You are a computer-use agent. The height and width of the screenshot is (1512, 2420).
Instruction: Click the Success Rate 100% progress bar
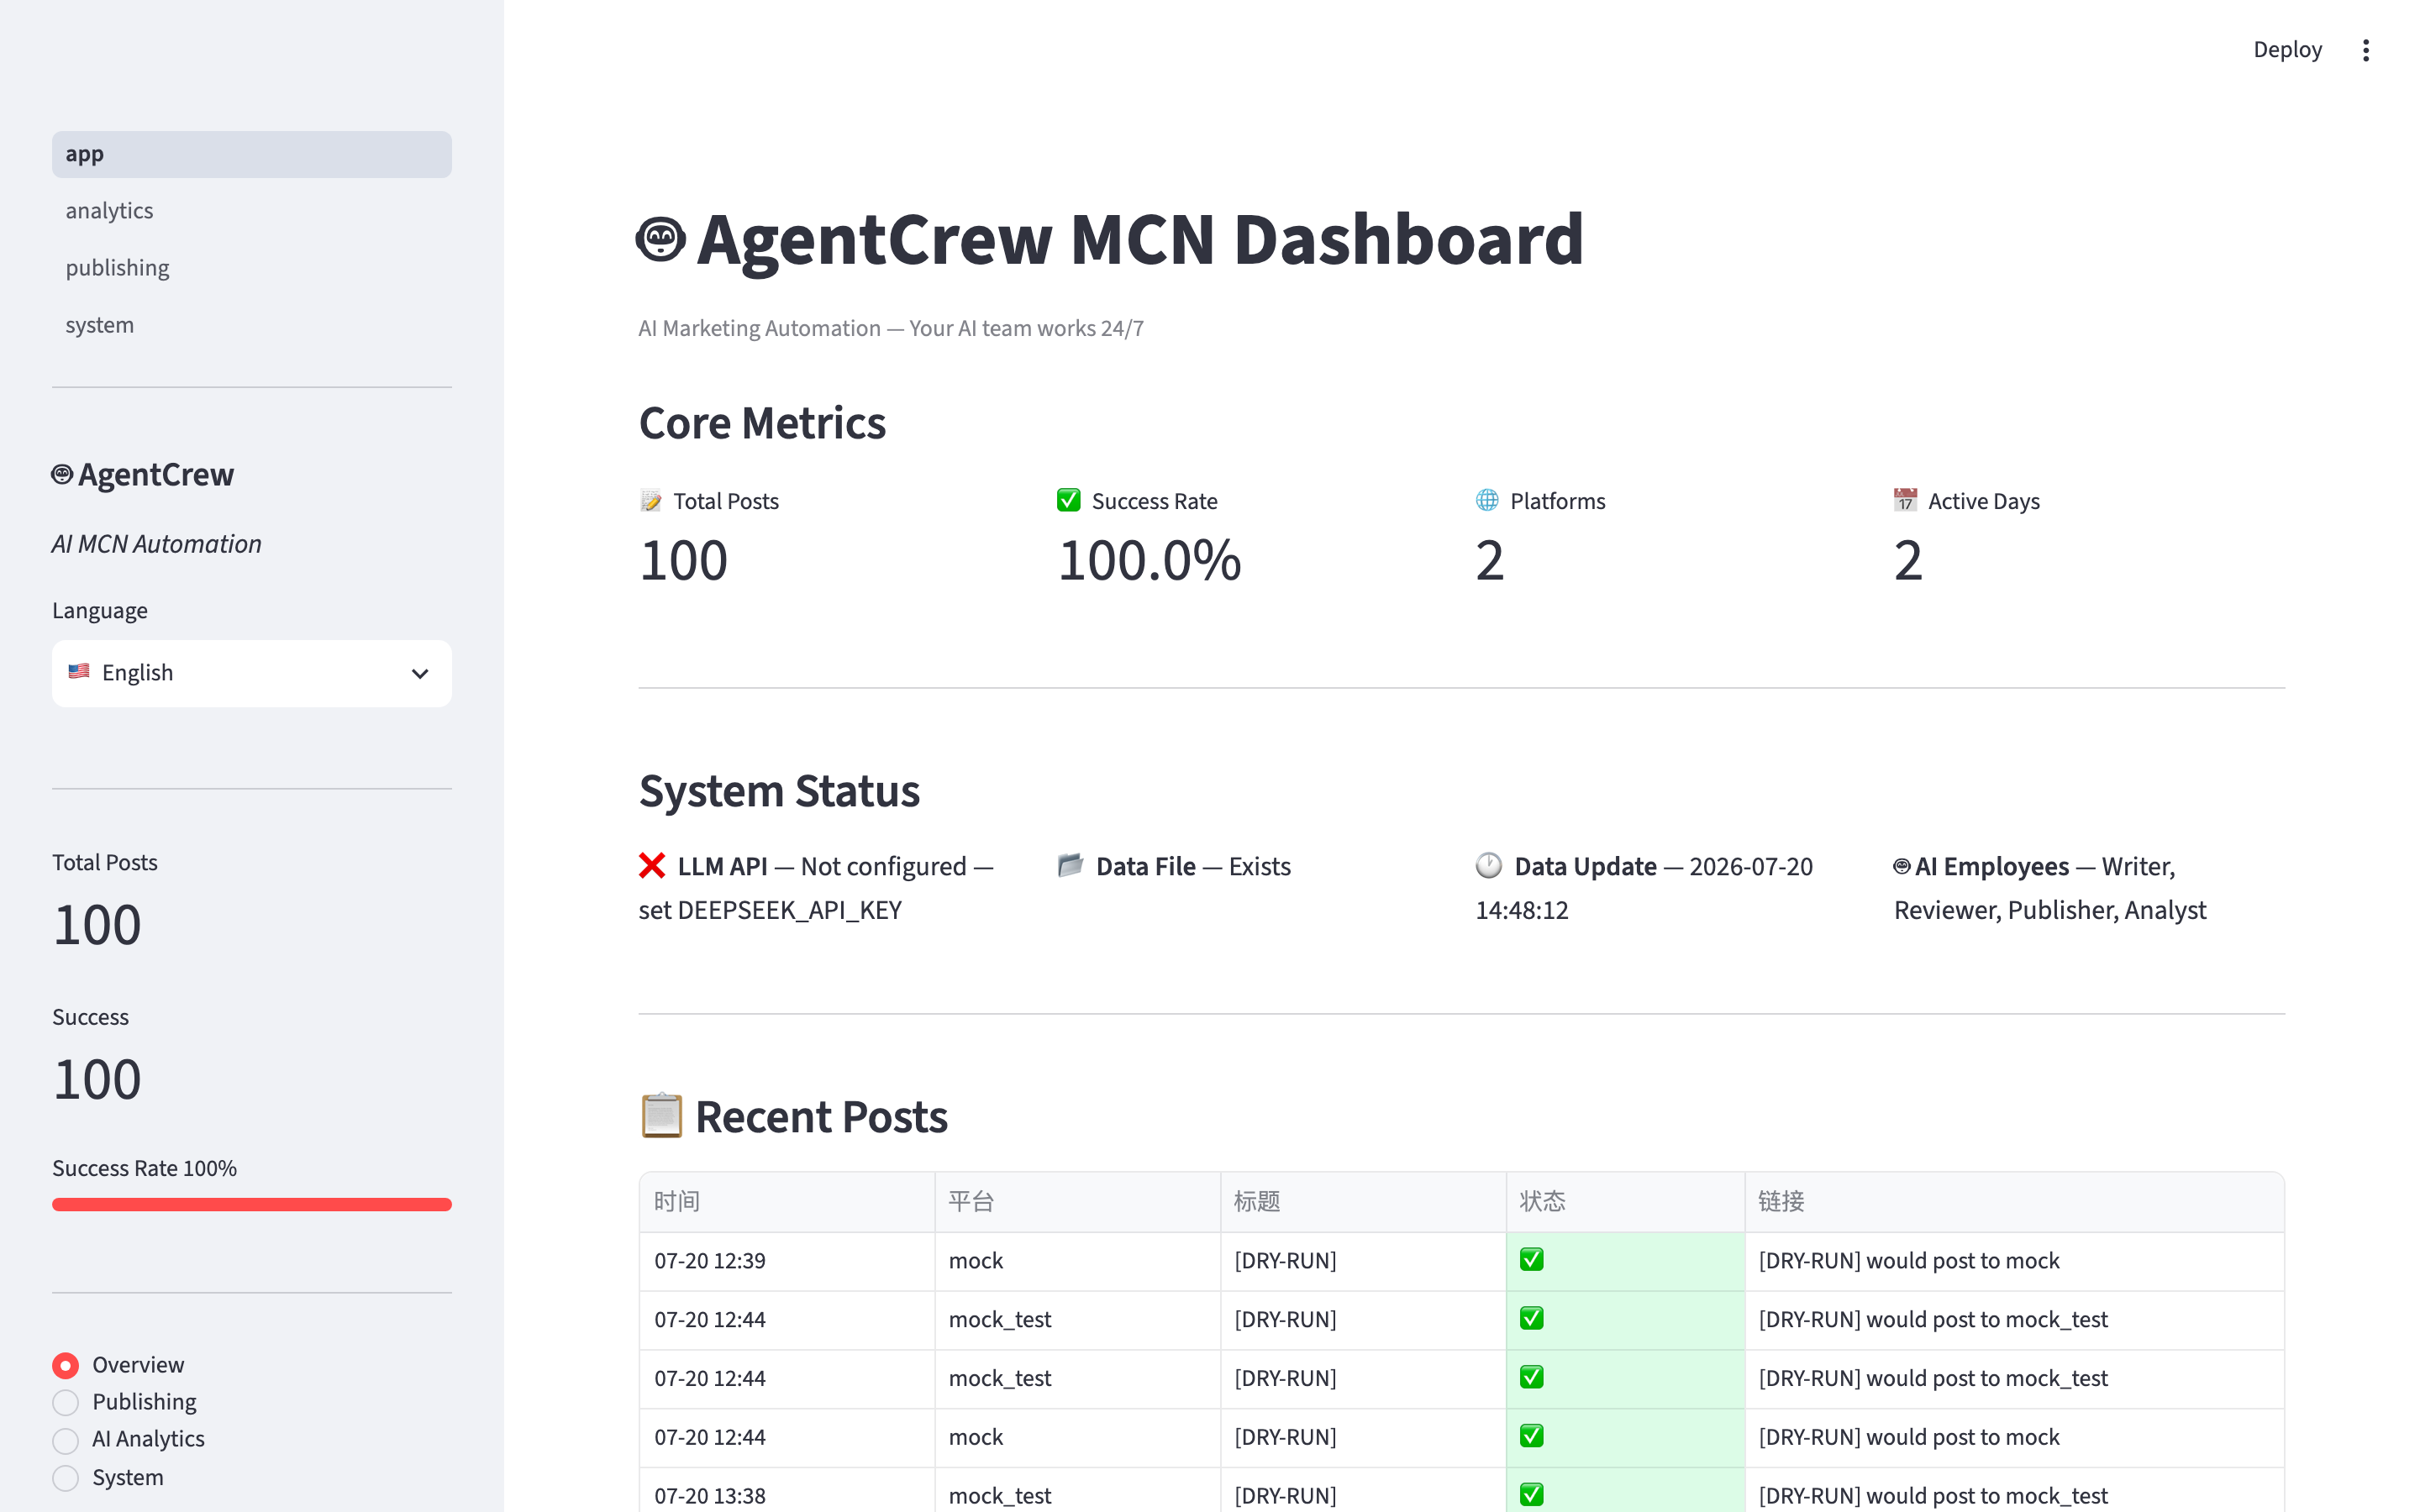pos(252,1204)
